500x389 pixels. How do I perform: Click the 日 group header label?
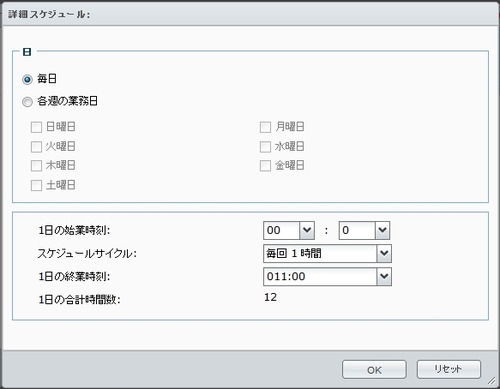tap(27, 52)
